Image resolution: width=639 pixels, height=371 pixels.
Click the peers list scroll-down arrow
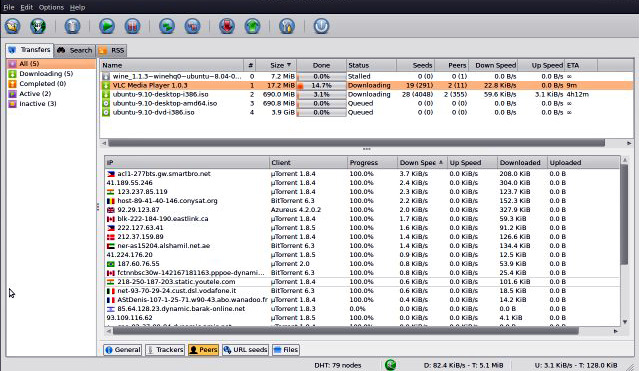point(625,322)
